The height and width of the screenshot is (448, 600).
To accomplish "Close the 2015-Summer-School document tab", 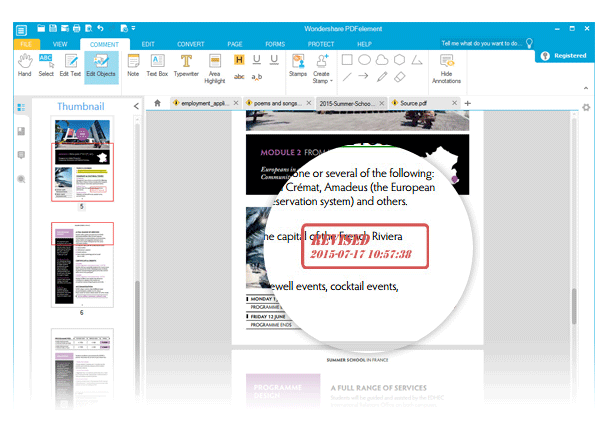I will (x=382, y=103).
